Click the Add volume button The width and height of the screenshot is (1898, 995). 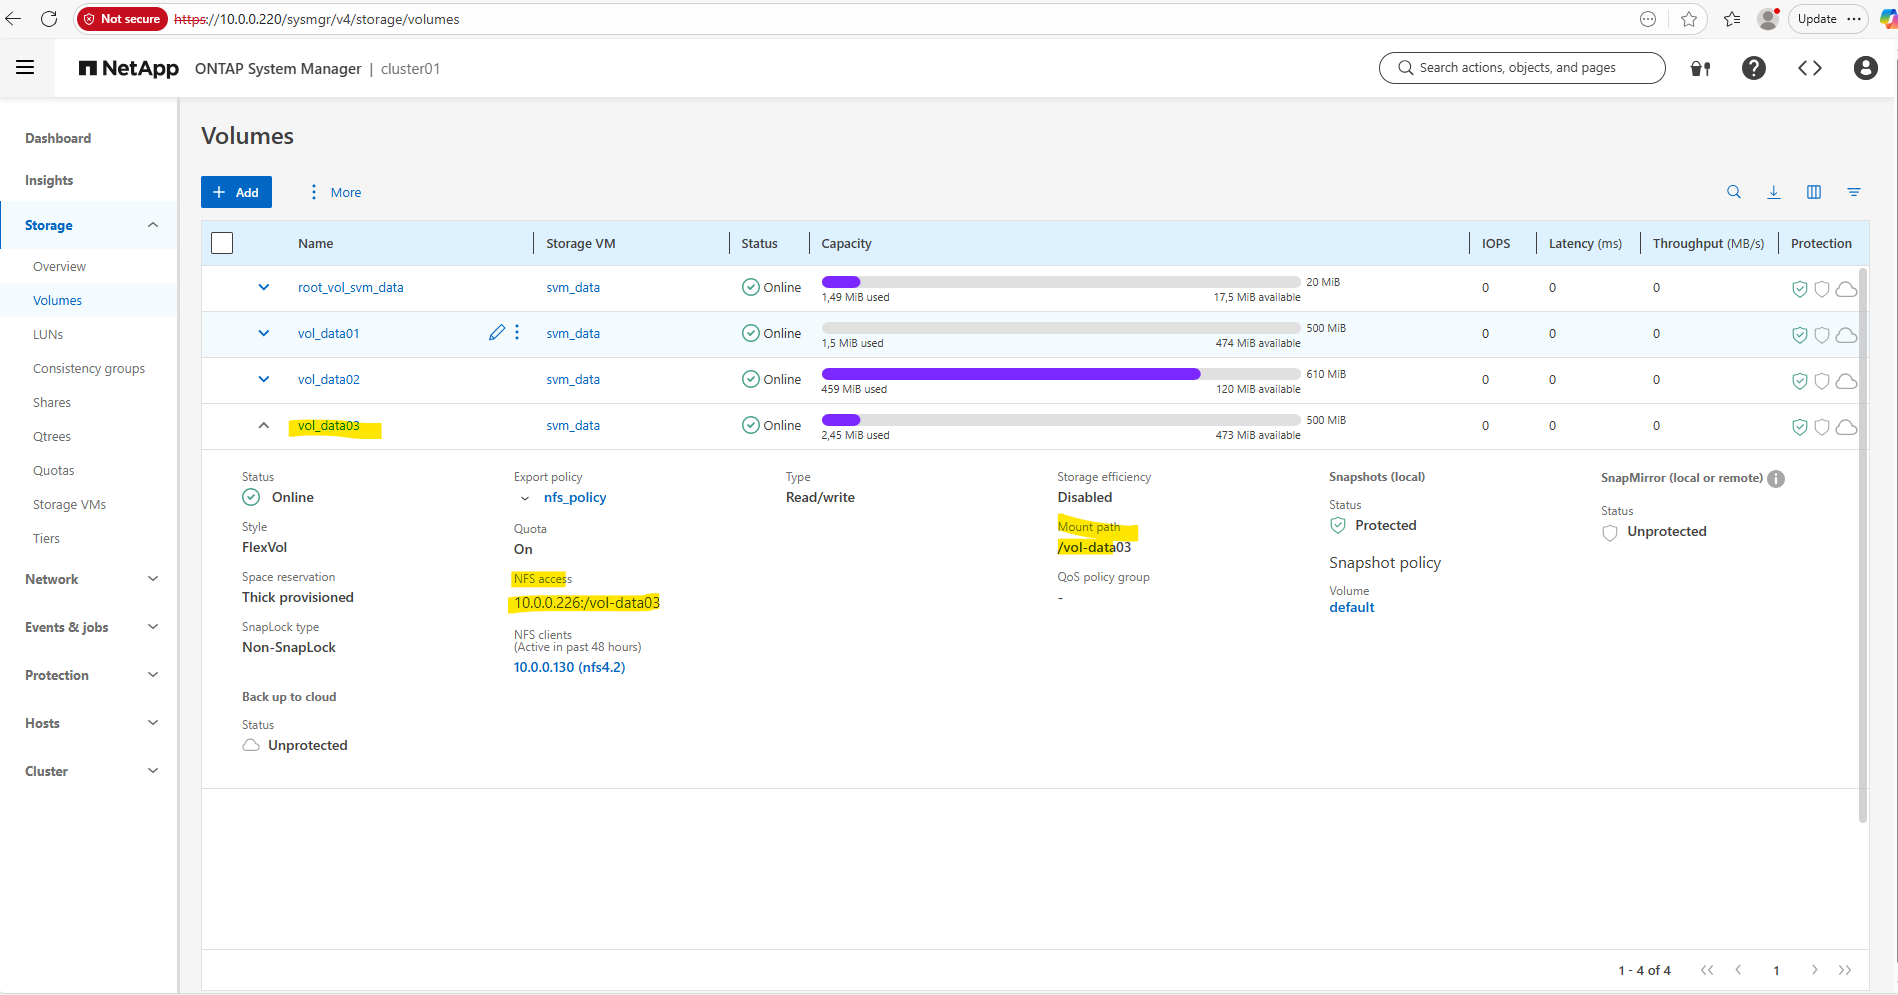pos(236,192)
